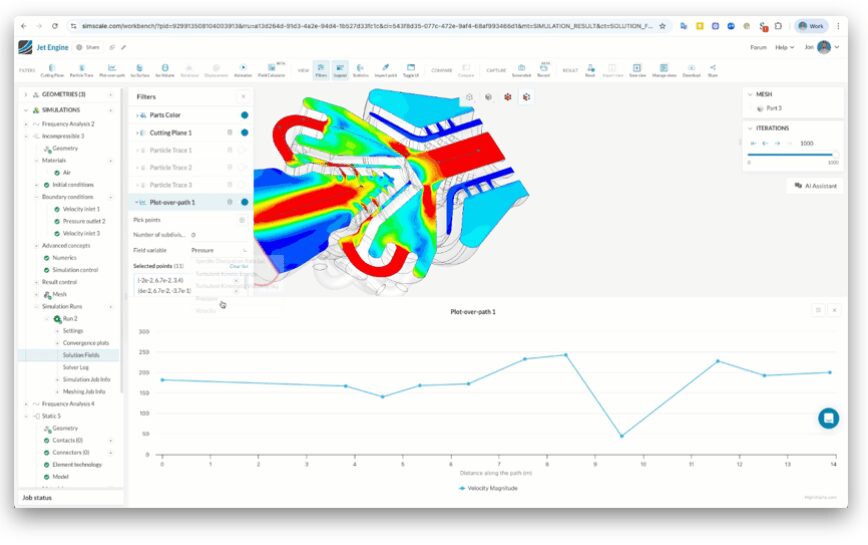Disable the Plot-over-path 1 filter toggle
868x545 pixels.
point(244,202)
